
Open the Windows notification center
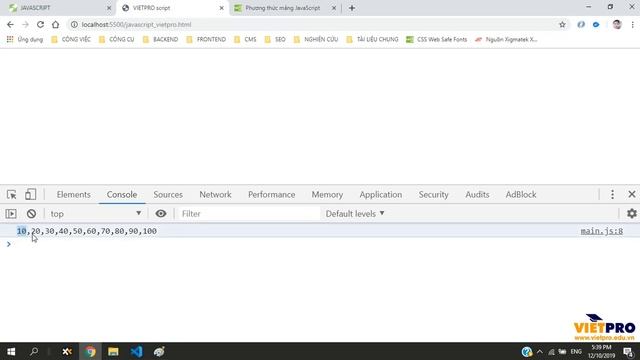point(628,351)
